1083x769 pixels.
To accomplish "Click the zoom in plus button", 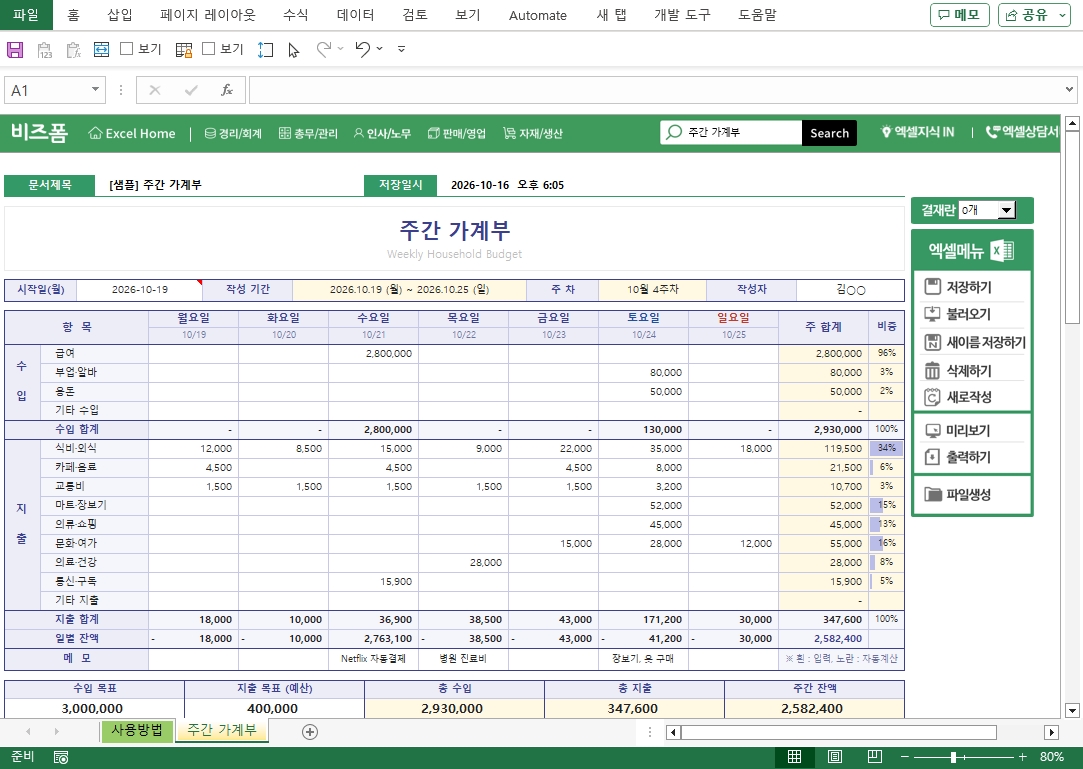I will [1022, 757].
